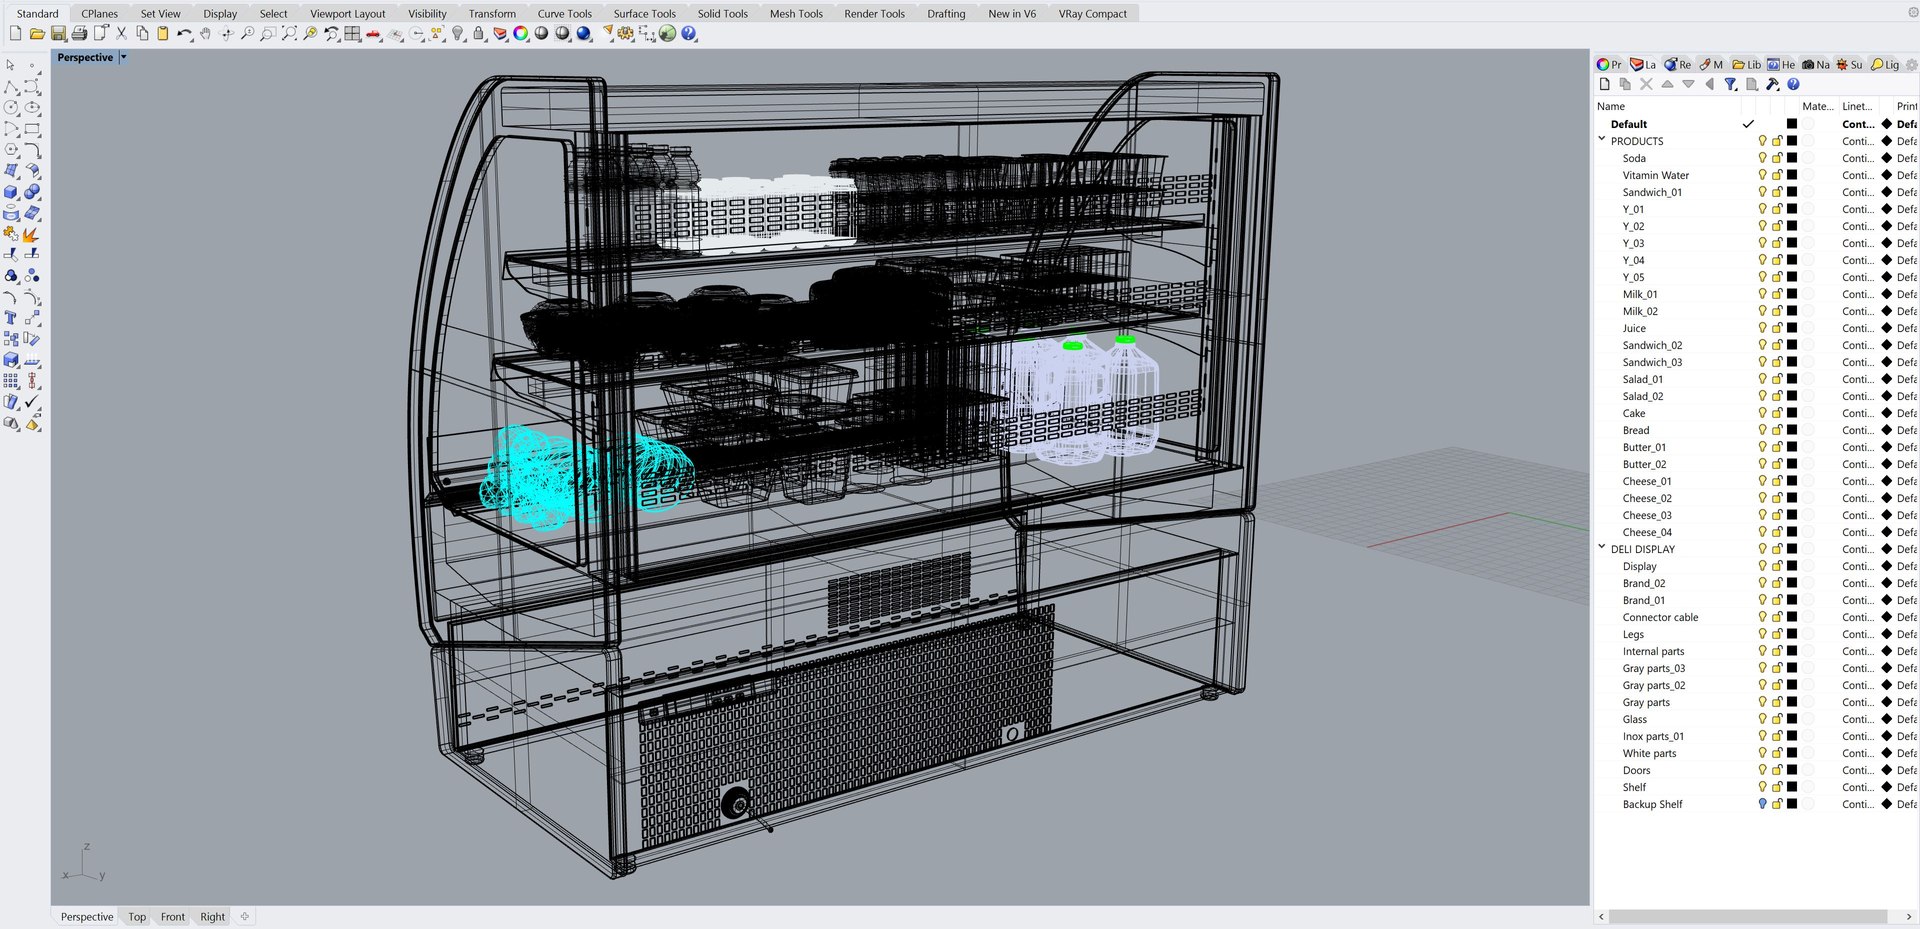Click the color swatch of Default layer
This screenshot has height=929, width=1920.
pos(1792,124)
